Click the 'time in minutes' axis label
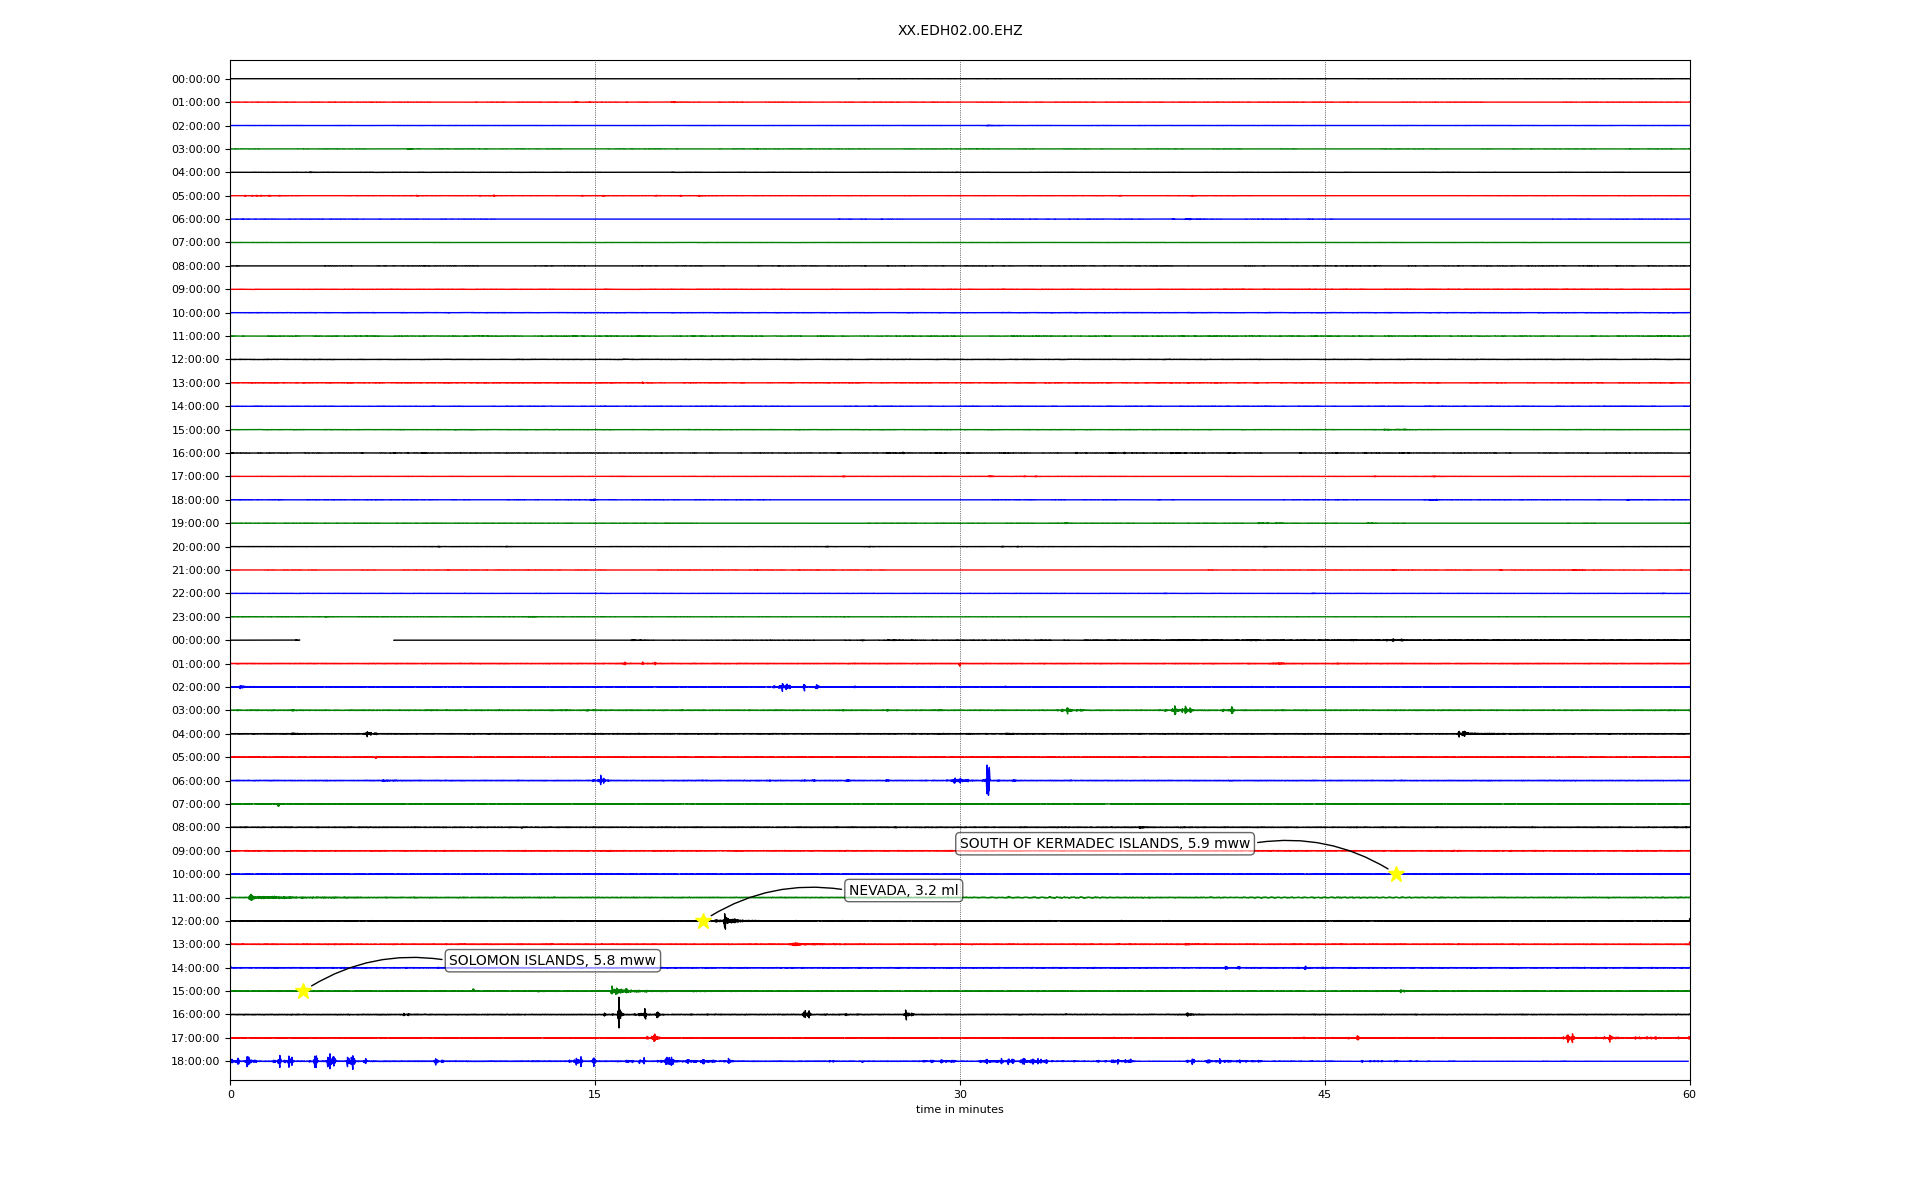 pyautogui.click(x=959, y=1109)
